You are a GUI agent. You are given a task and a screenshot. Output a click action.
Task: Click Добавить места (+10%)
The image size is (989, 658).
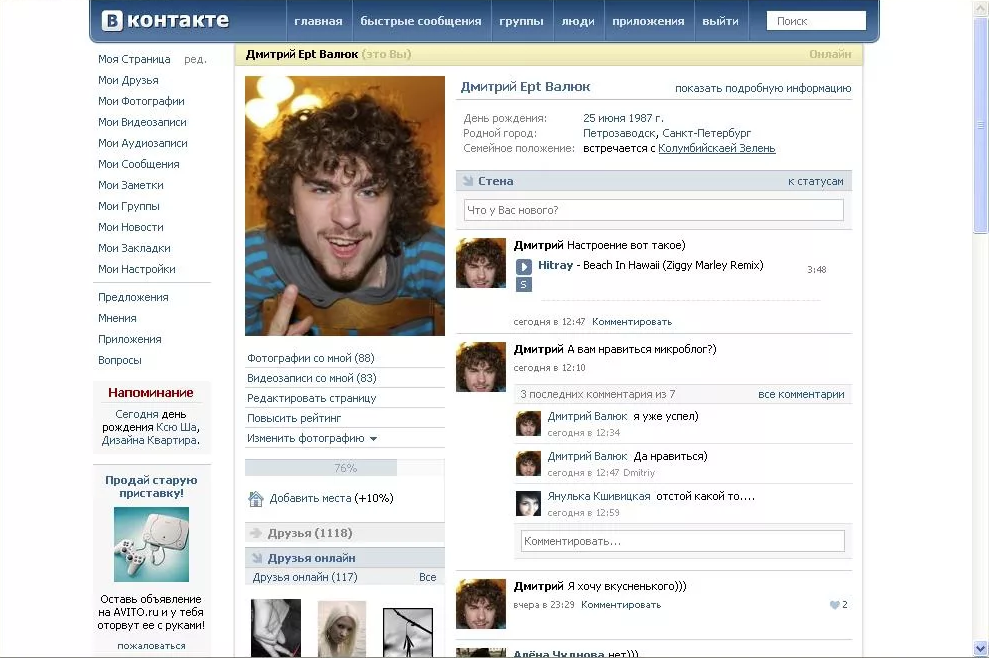click(x=331, y=498)
